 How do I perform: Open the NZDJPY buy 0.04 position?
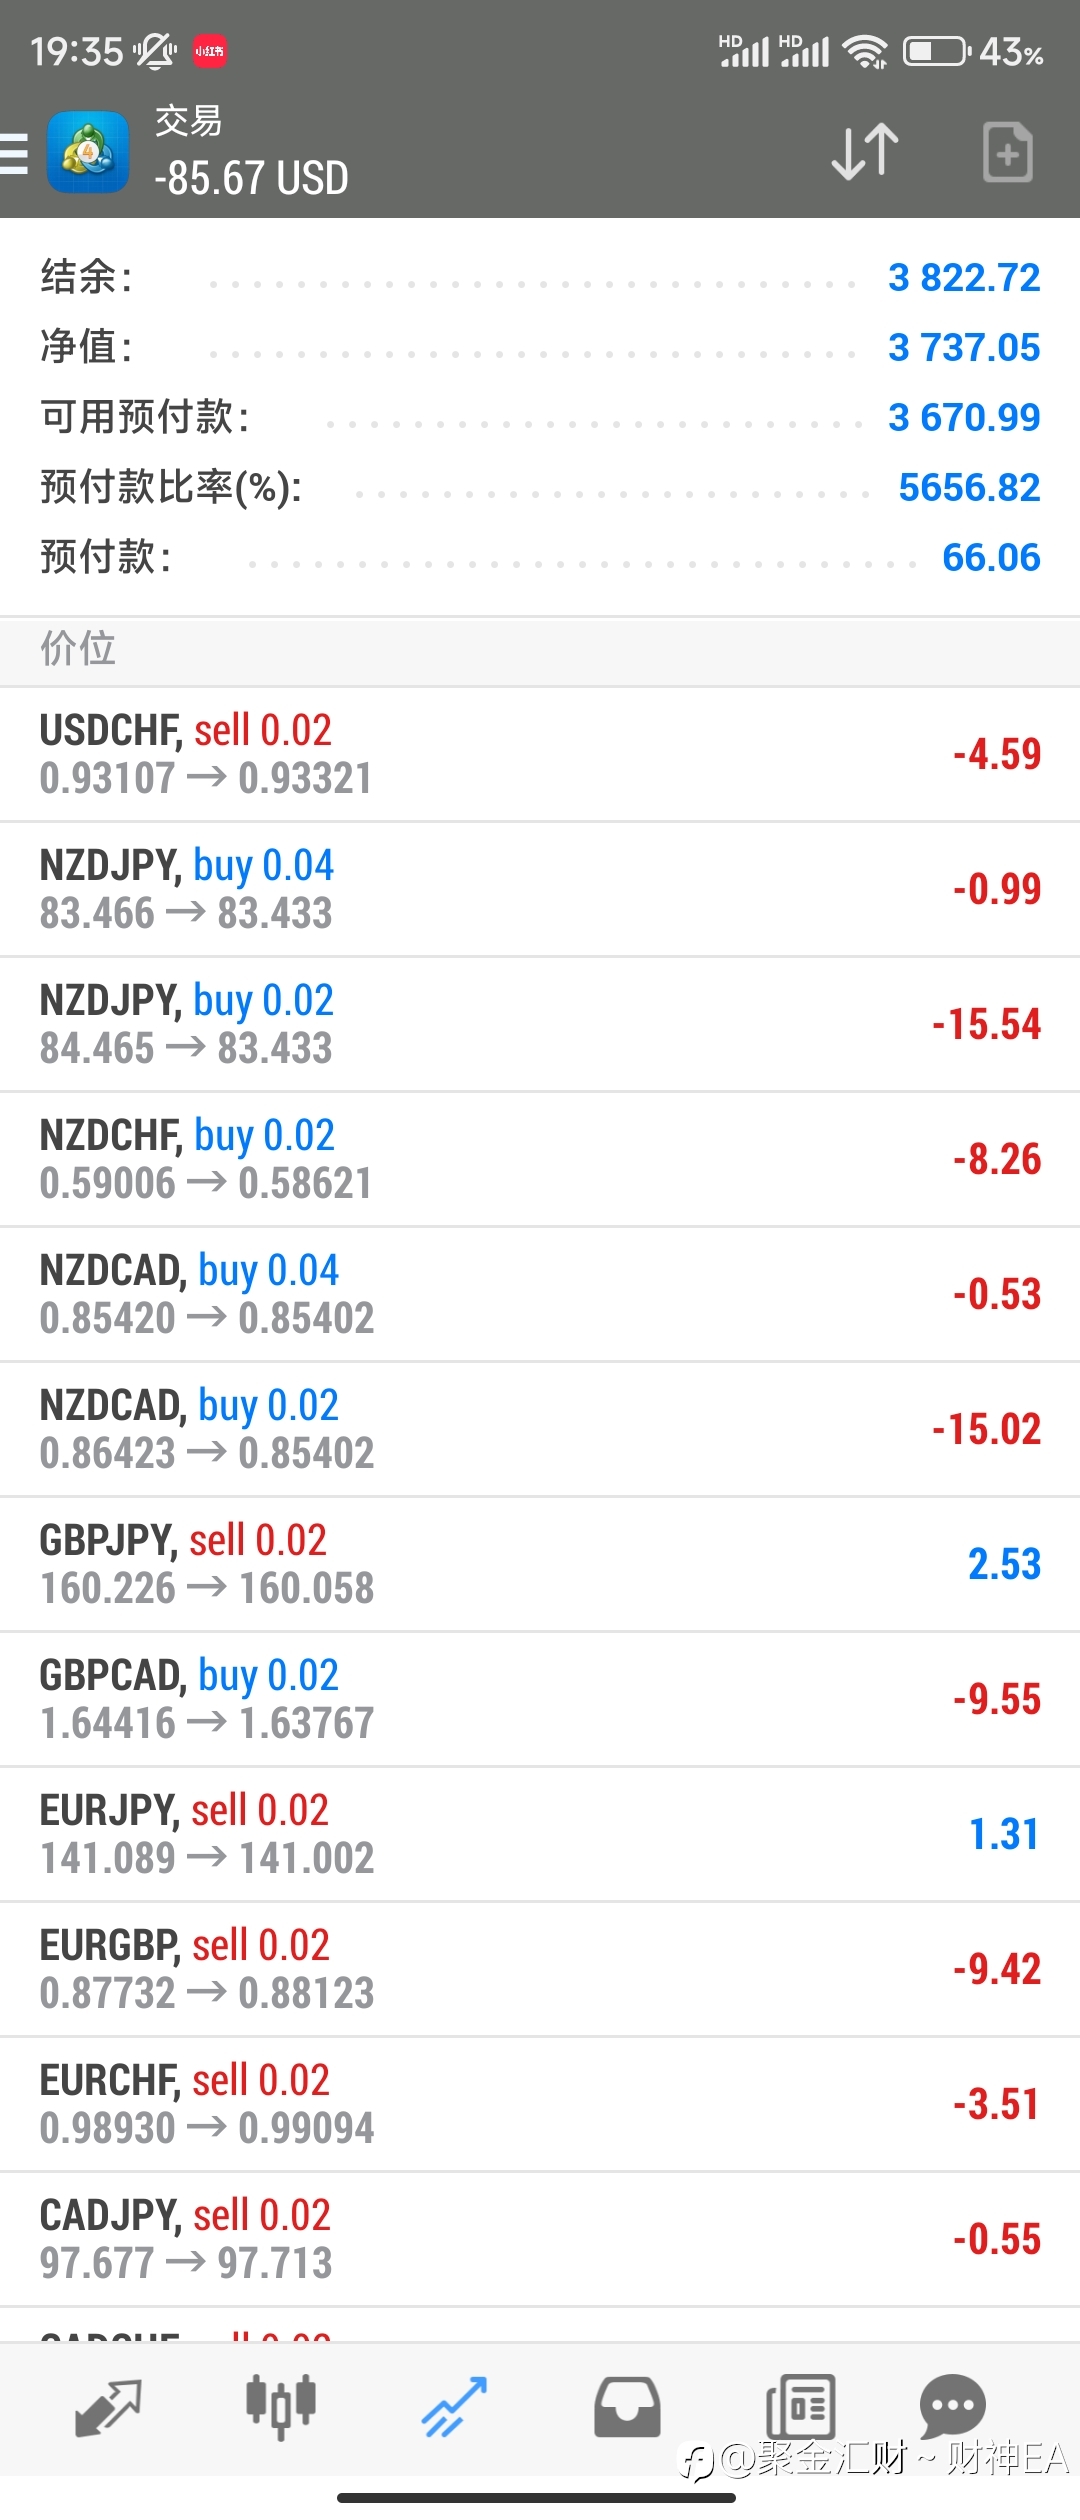pos(540,889)
